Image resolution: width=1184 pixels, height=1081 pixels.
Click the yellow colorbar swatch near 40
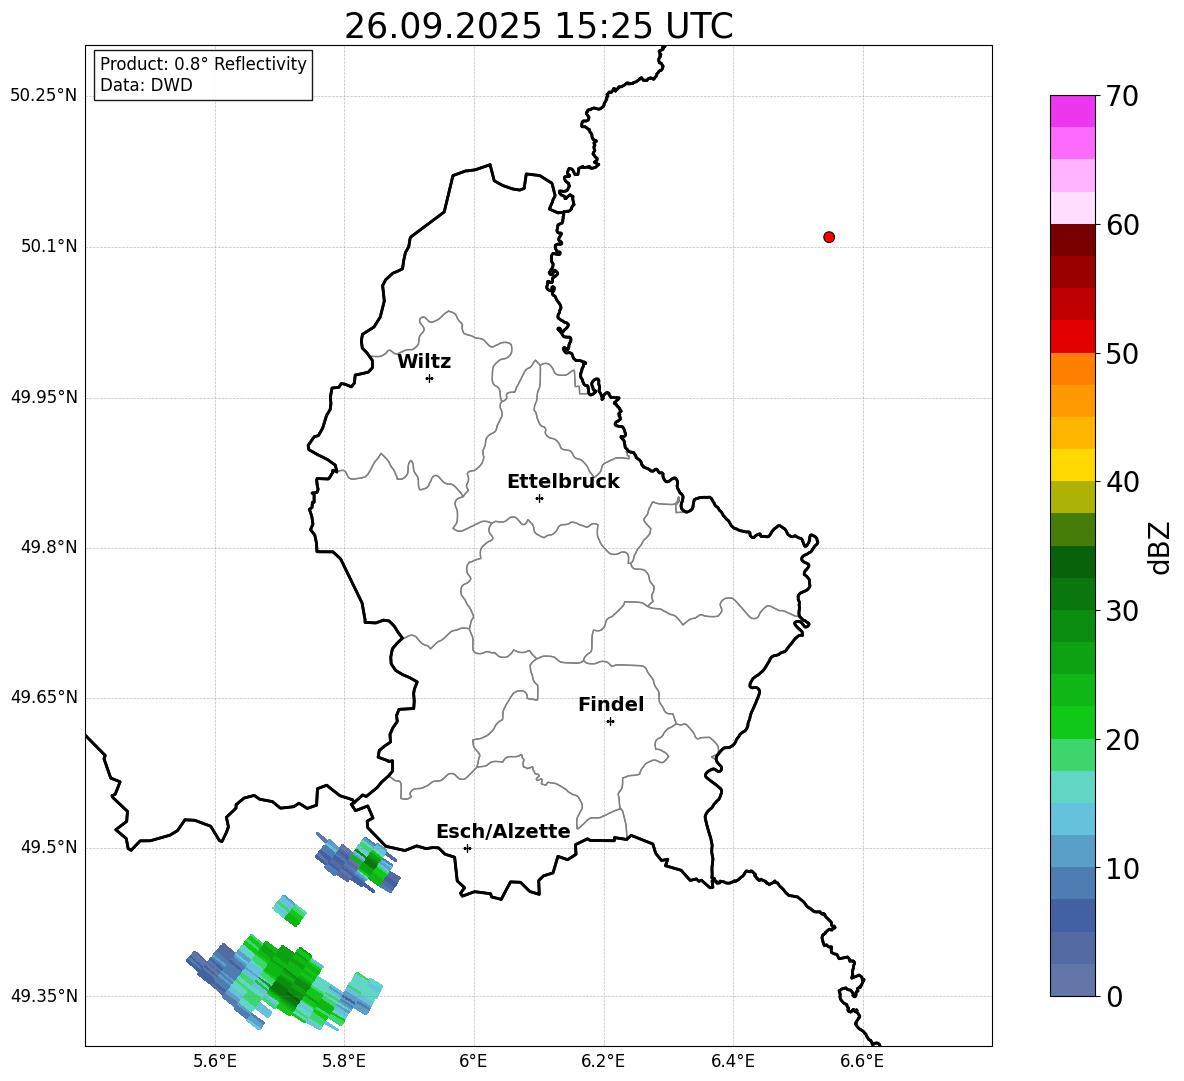coord(1072,465)
